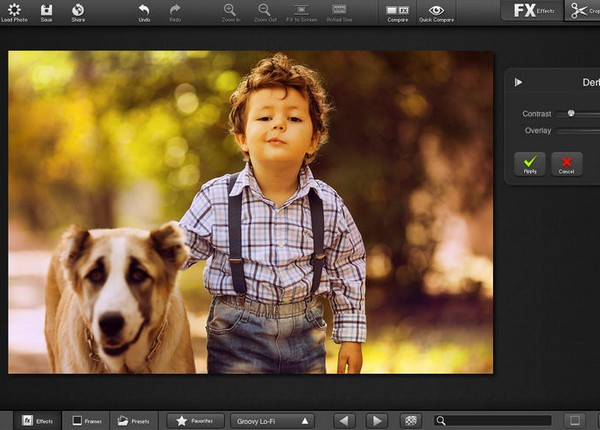
Task: Click the square view button in the bottom bar
Action: 575,421
